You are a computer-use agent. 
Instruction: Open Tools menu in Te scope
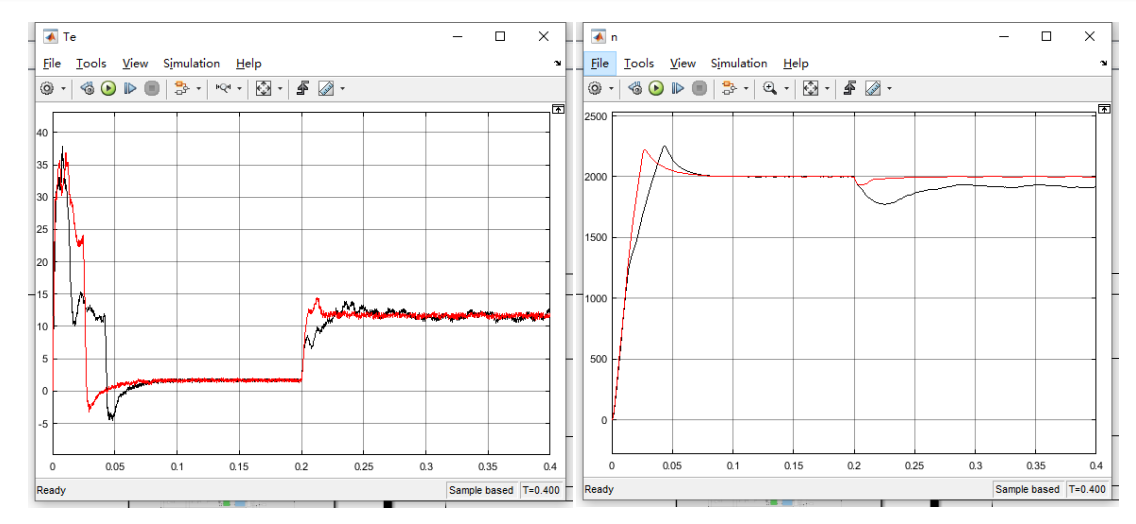pyautogui.click(x=91, y=64)
